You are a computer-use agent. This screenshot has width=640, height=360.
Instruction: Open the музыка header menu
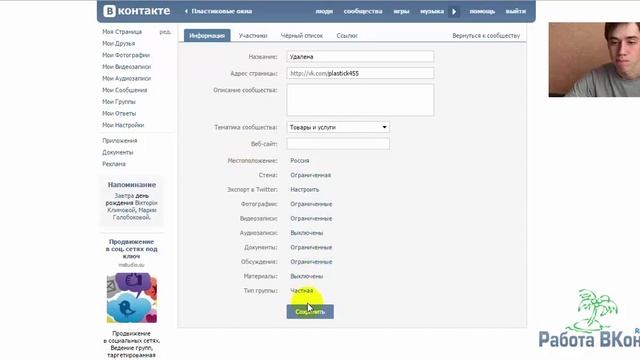click(432, 11)
